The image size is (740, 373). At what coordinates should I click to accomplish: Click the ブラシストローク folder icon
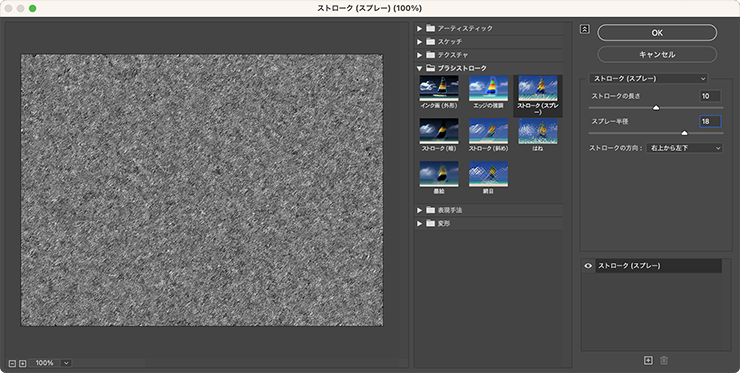click(430, 68)
